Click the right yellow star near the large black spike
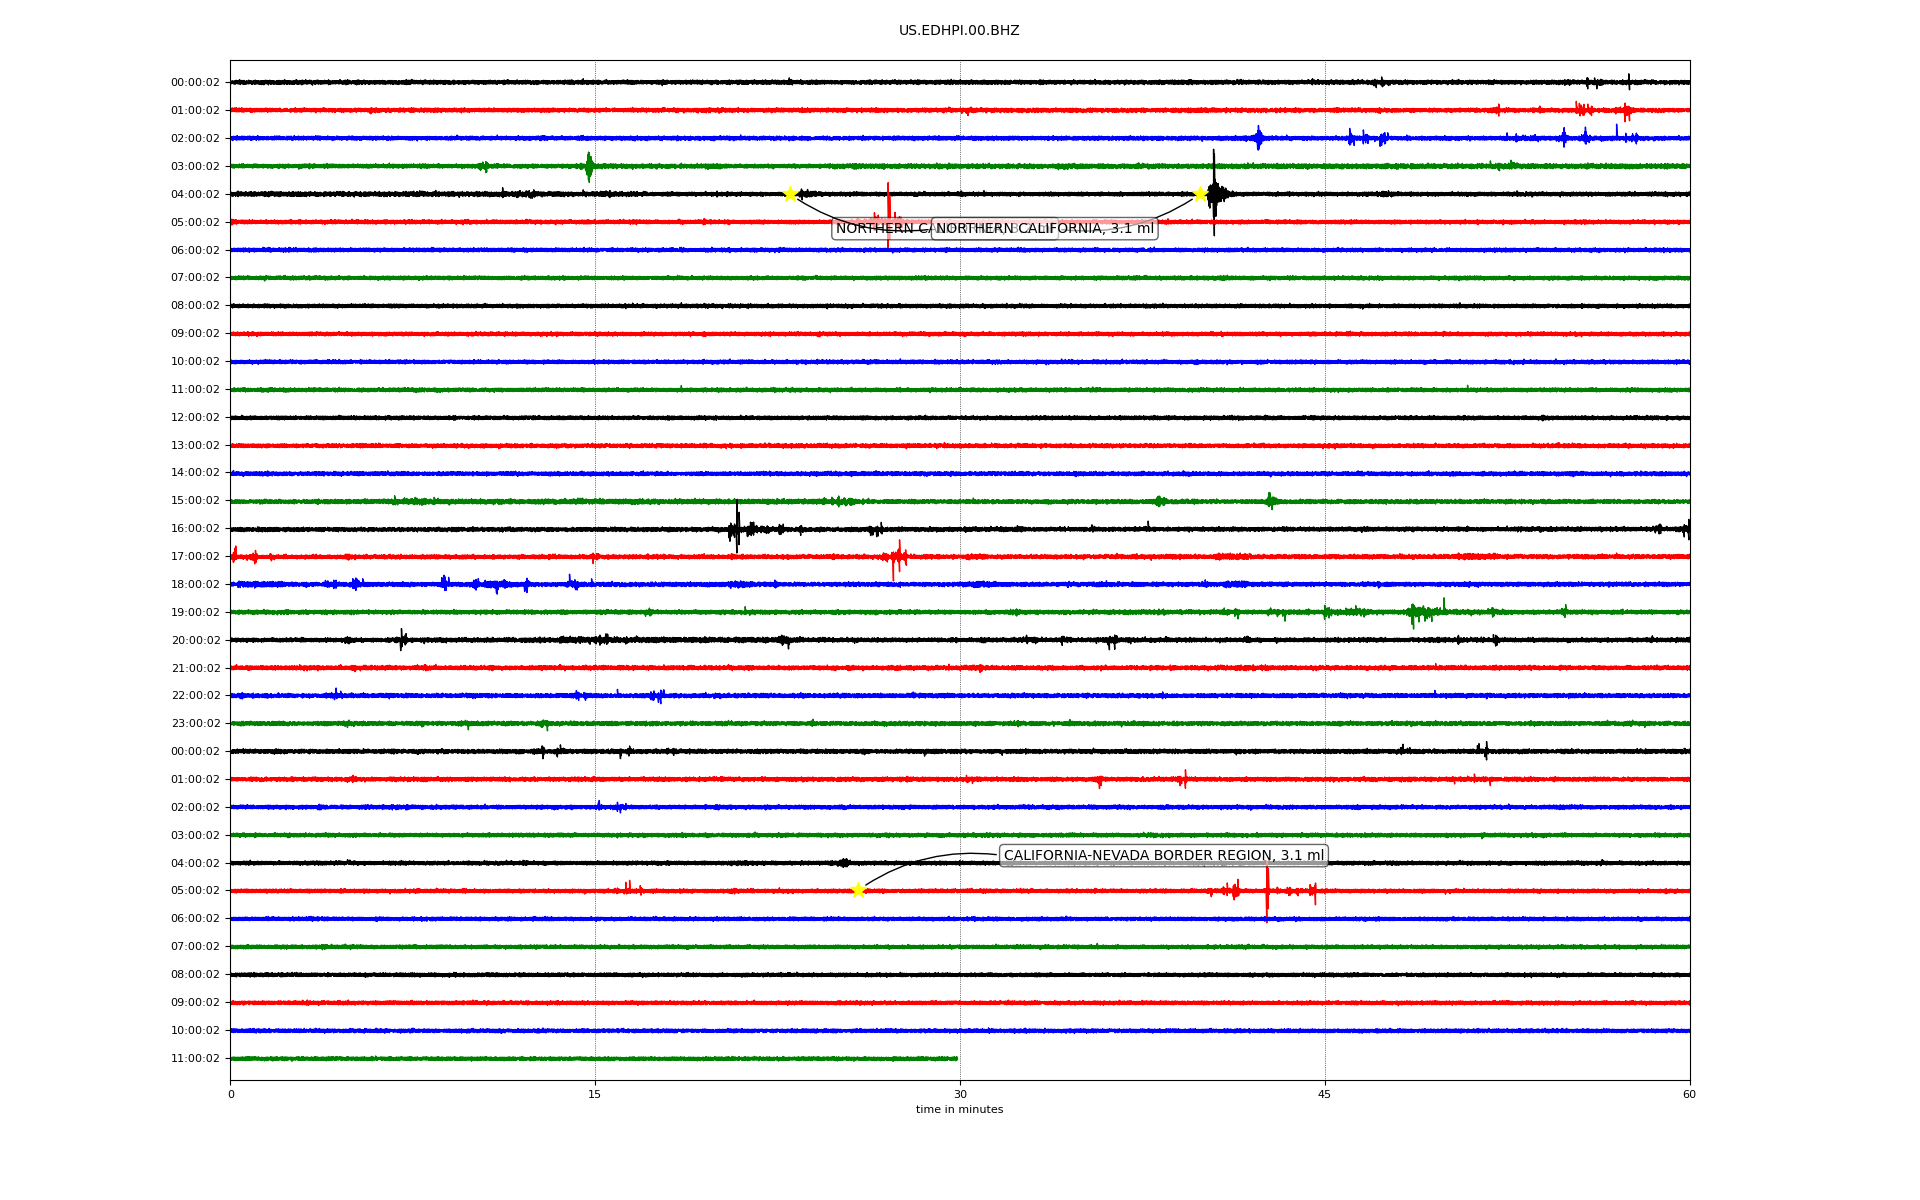Screen dimensions: 1920x1200 [1200, 194]
